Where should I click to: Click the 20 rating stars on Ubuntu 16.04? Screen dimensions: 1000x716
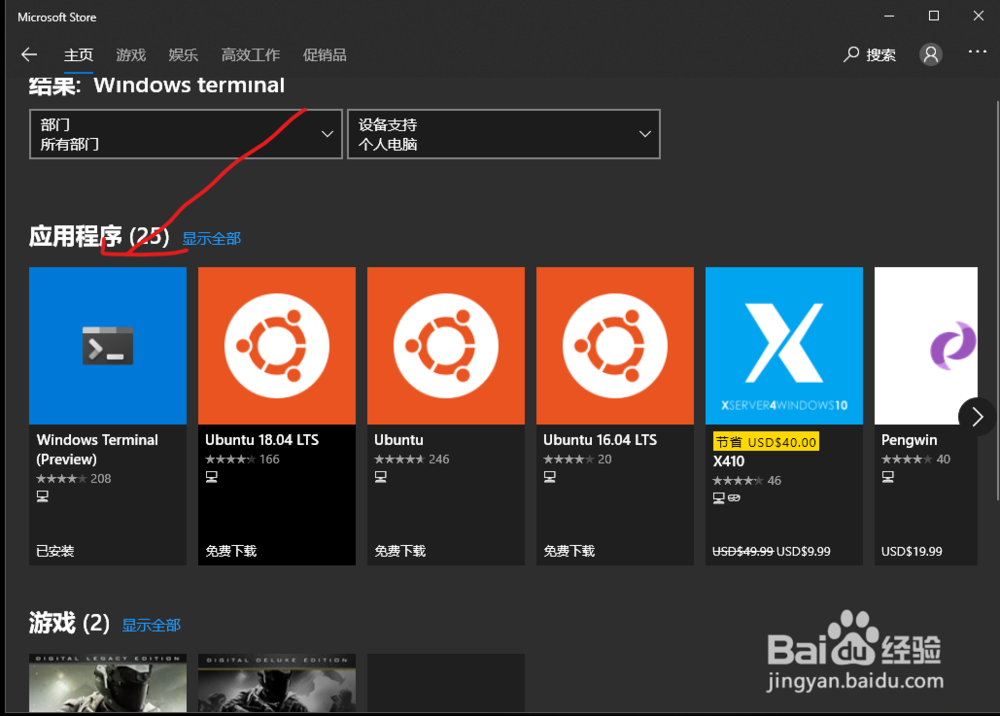pyautogui.click(x=568, y=459)
